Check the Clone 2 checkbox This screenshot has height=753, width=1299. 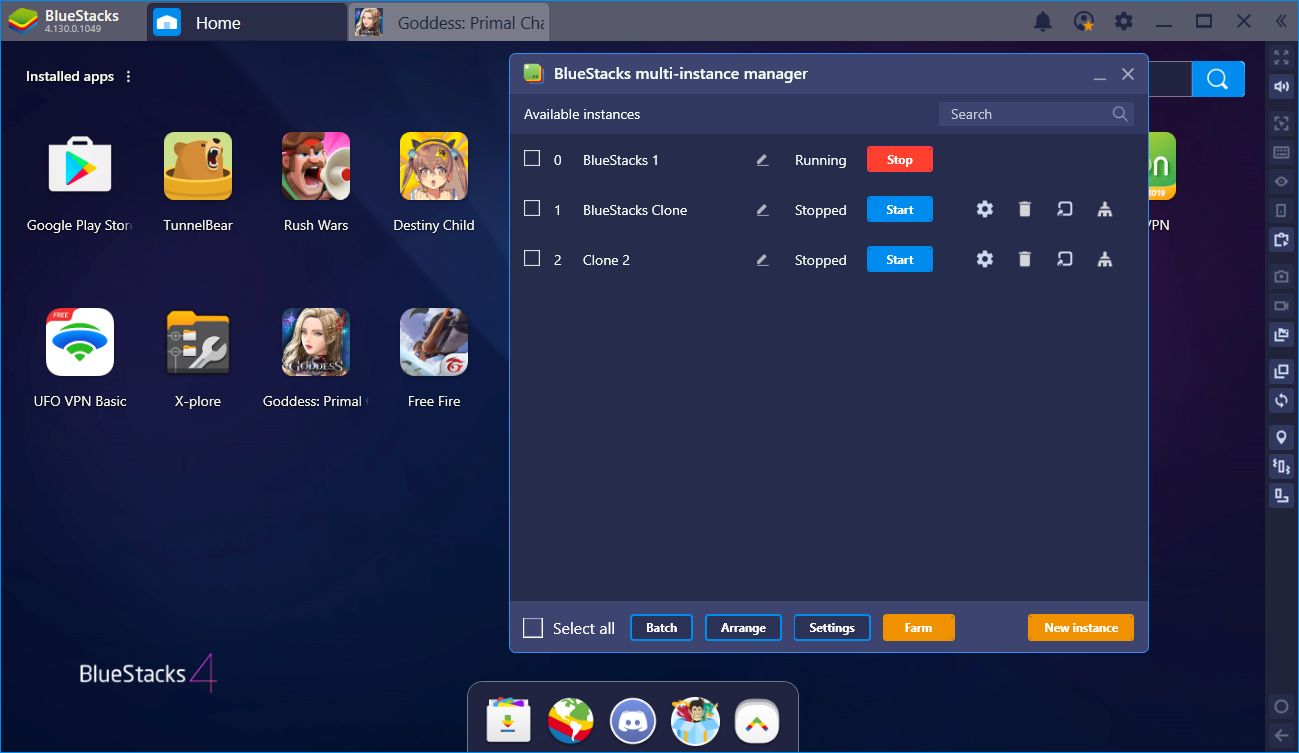coord(532,258)
